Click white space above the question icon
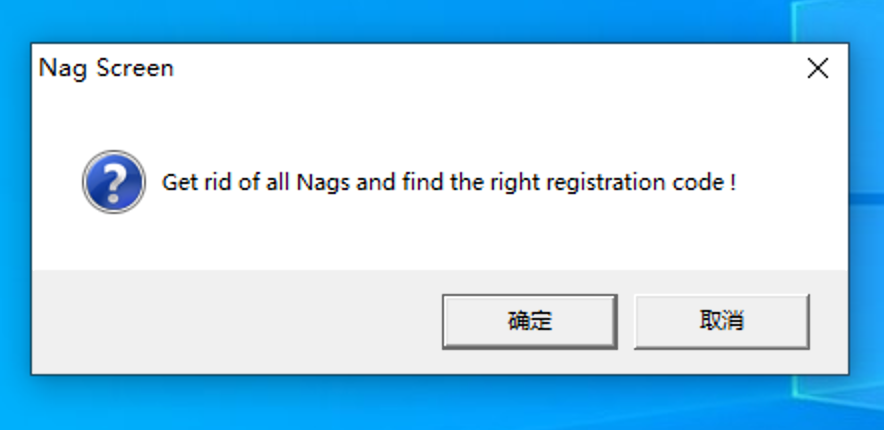This screenshot has width=884, height=430. click(114, 121)
